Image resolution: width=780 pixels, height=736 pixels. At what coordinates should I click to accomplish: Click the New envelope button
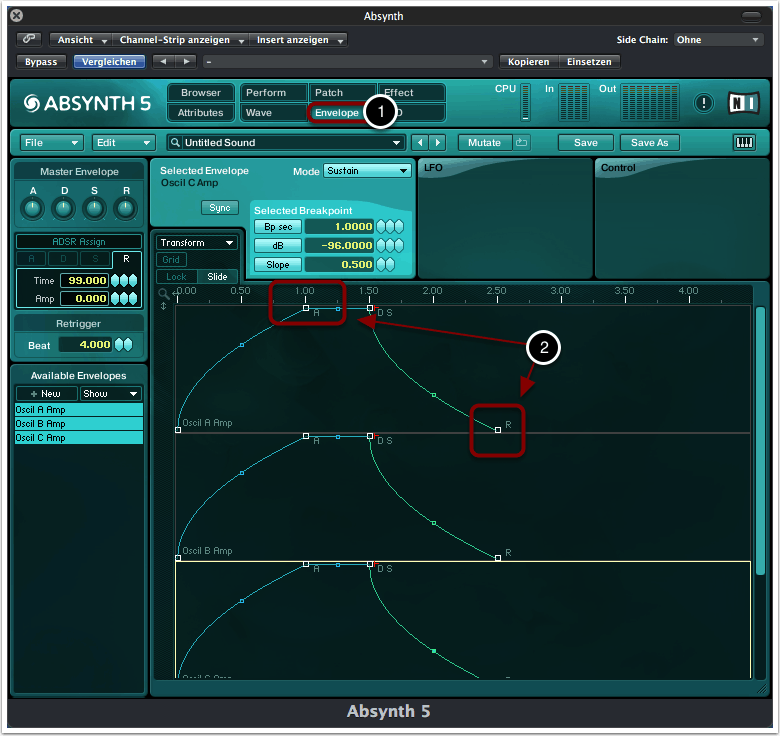tap(46, 394)
